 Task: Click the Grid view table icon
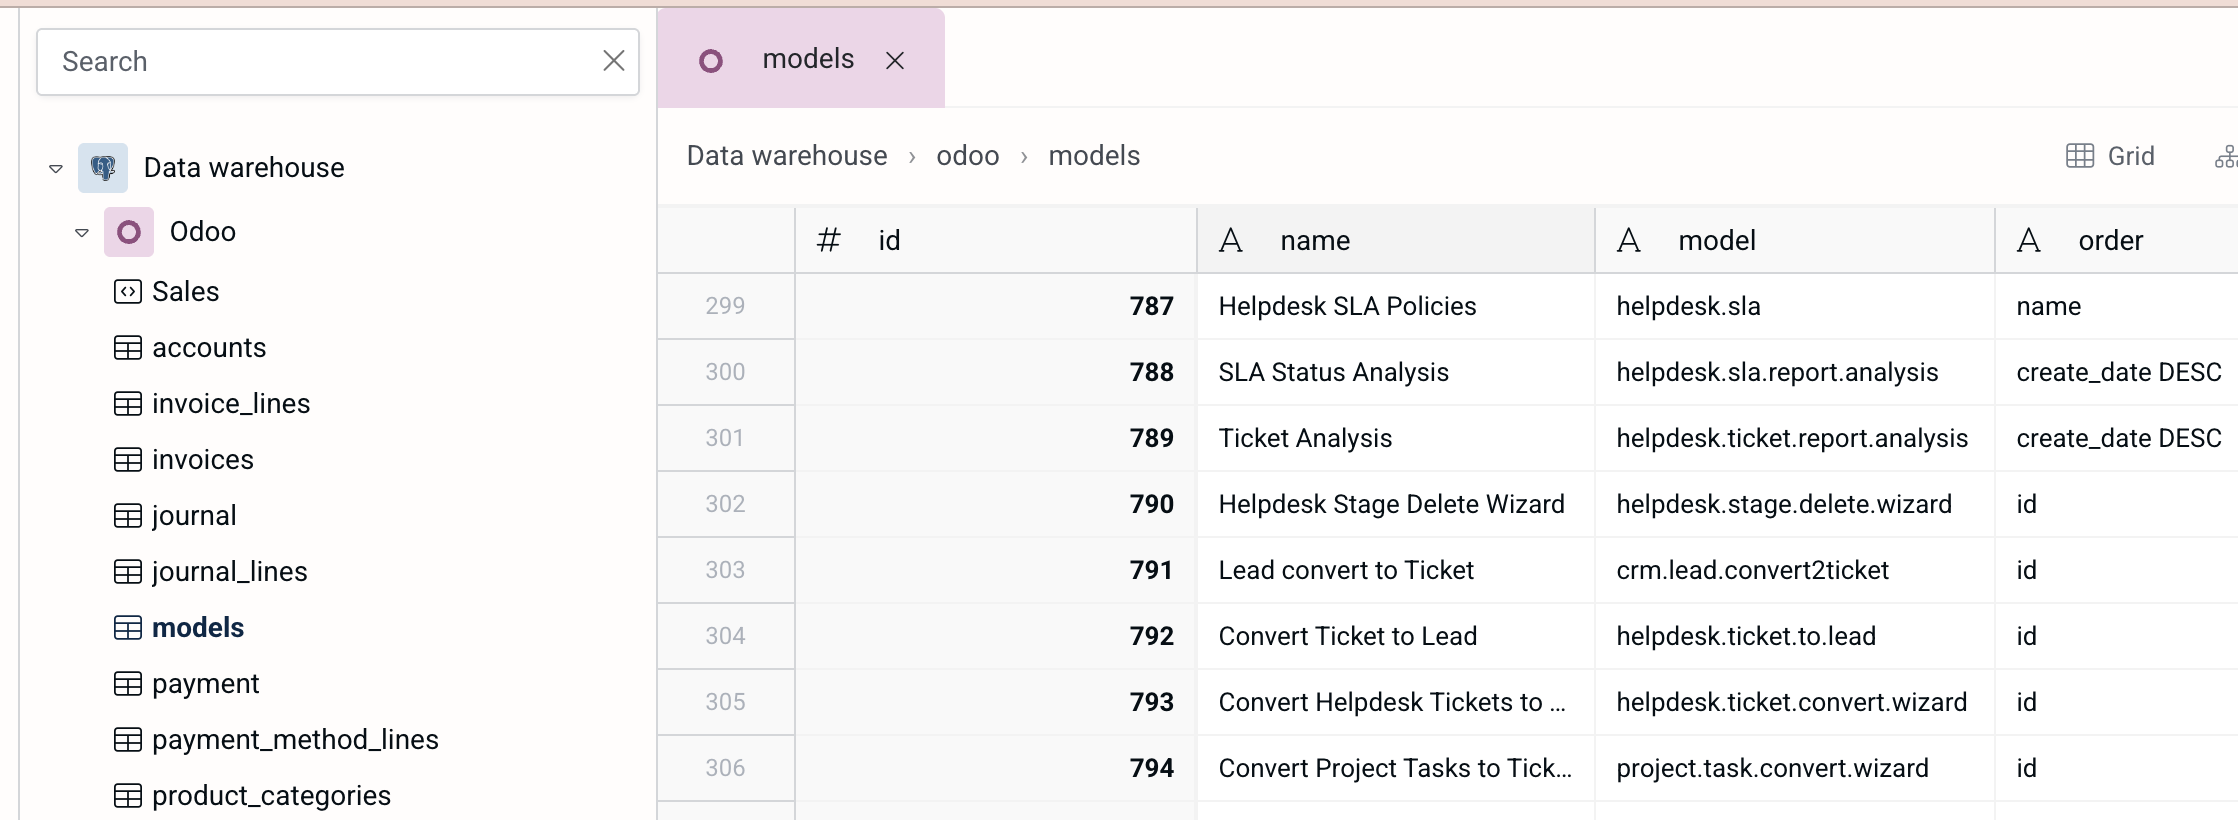click(x=2080, y=156)
